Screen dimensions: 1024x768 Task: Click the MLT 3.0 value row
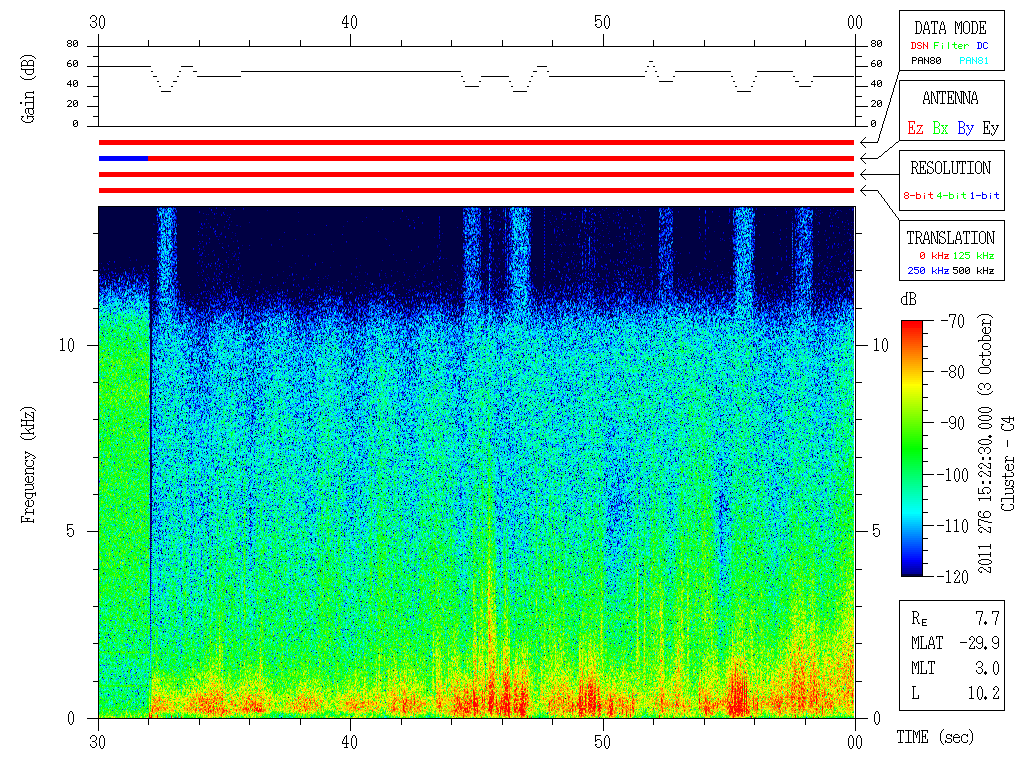click(x=955, y=668)
